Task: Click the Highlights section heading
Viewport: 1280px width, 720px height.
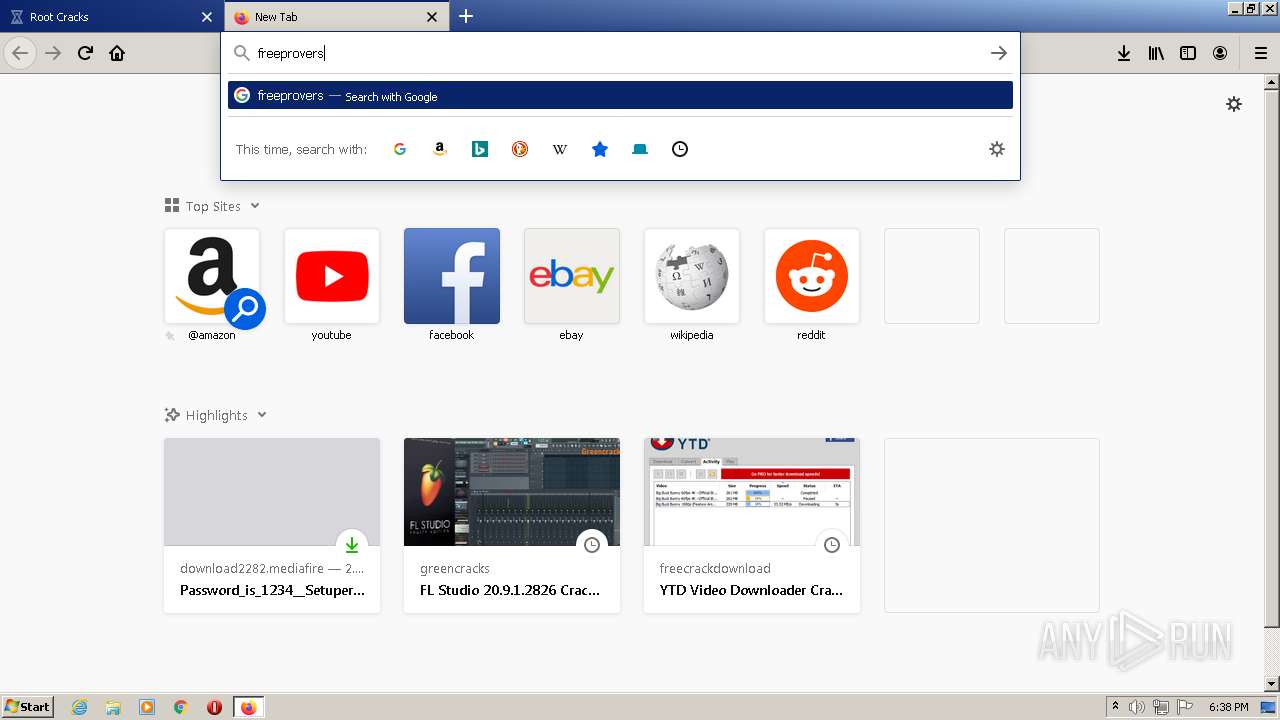Action: (x=216, y=415)
